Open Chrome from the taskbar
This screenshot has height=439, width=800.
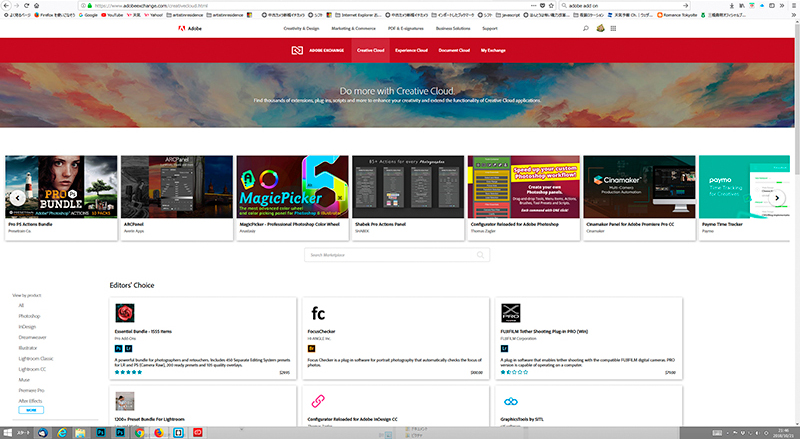point(139,433)
